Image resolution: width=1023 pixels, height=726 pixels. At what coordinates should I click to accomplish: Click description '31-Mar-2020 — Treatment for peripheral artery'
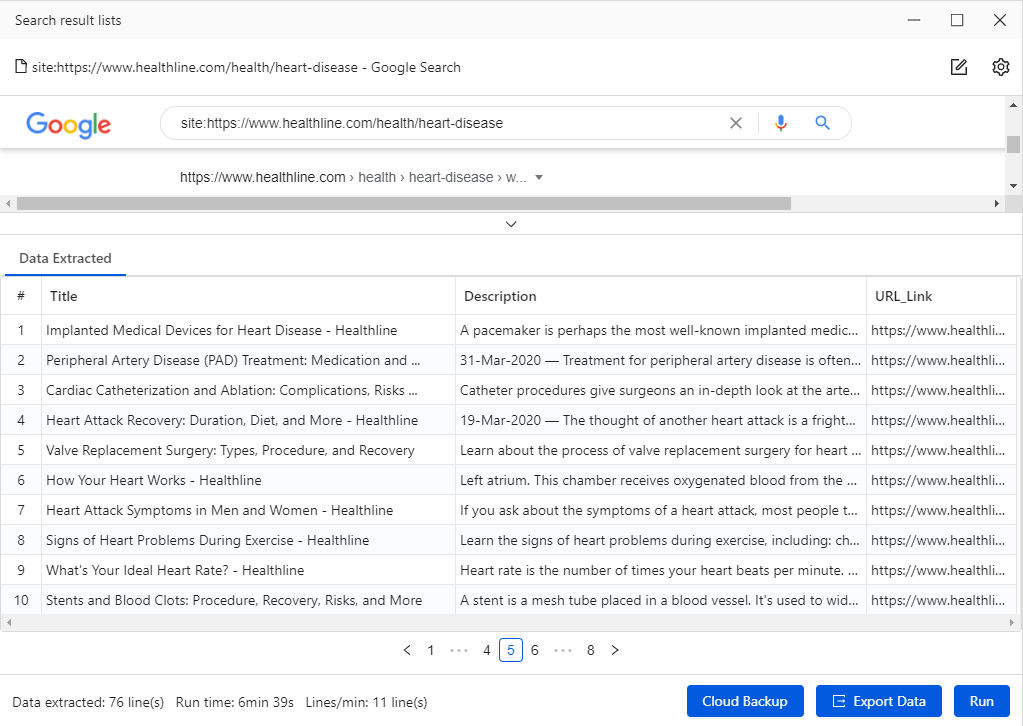coord(660,360)
